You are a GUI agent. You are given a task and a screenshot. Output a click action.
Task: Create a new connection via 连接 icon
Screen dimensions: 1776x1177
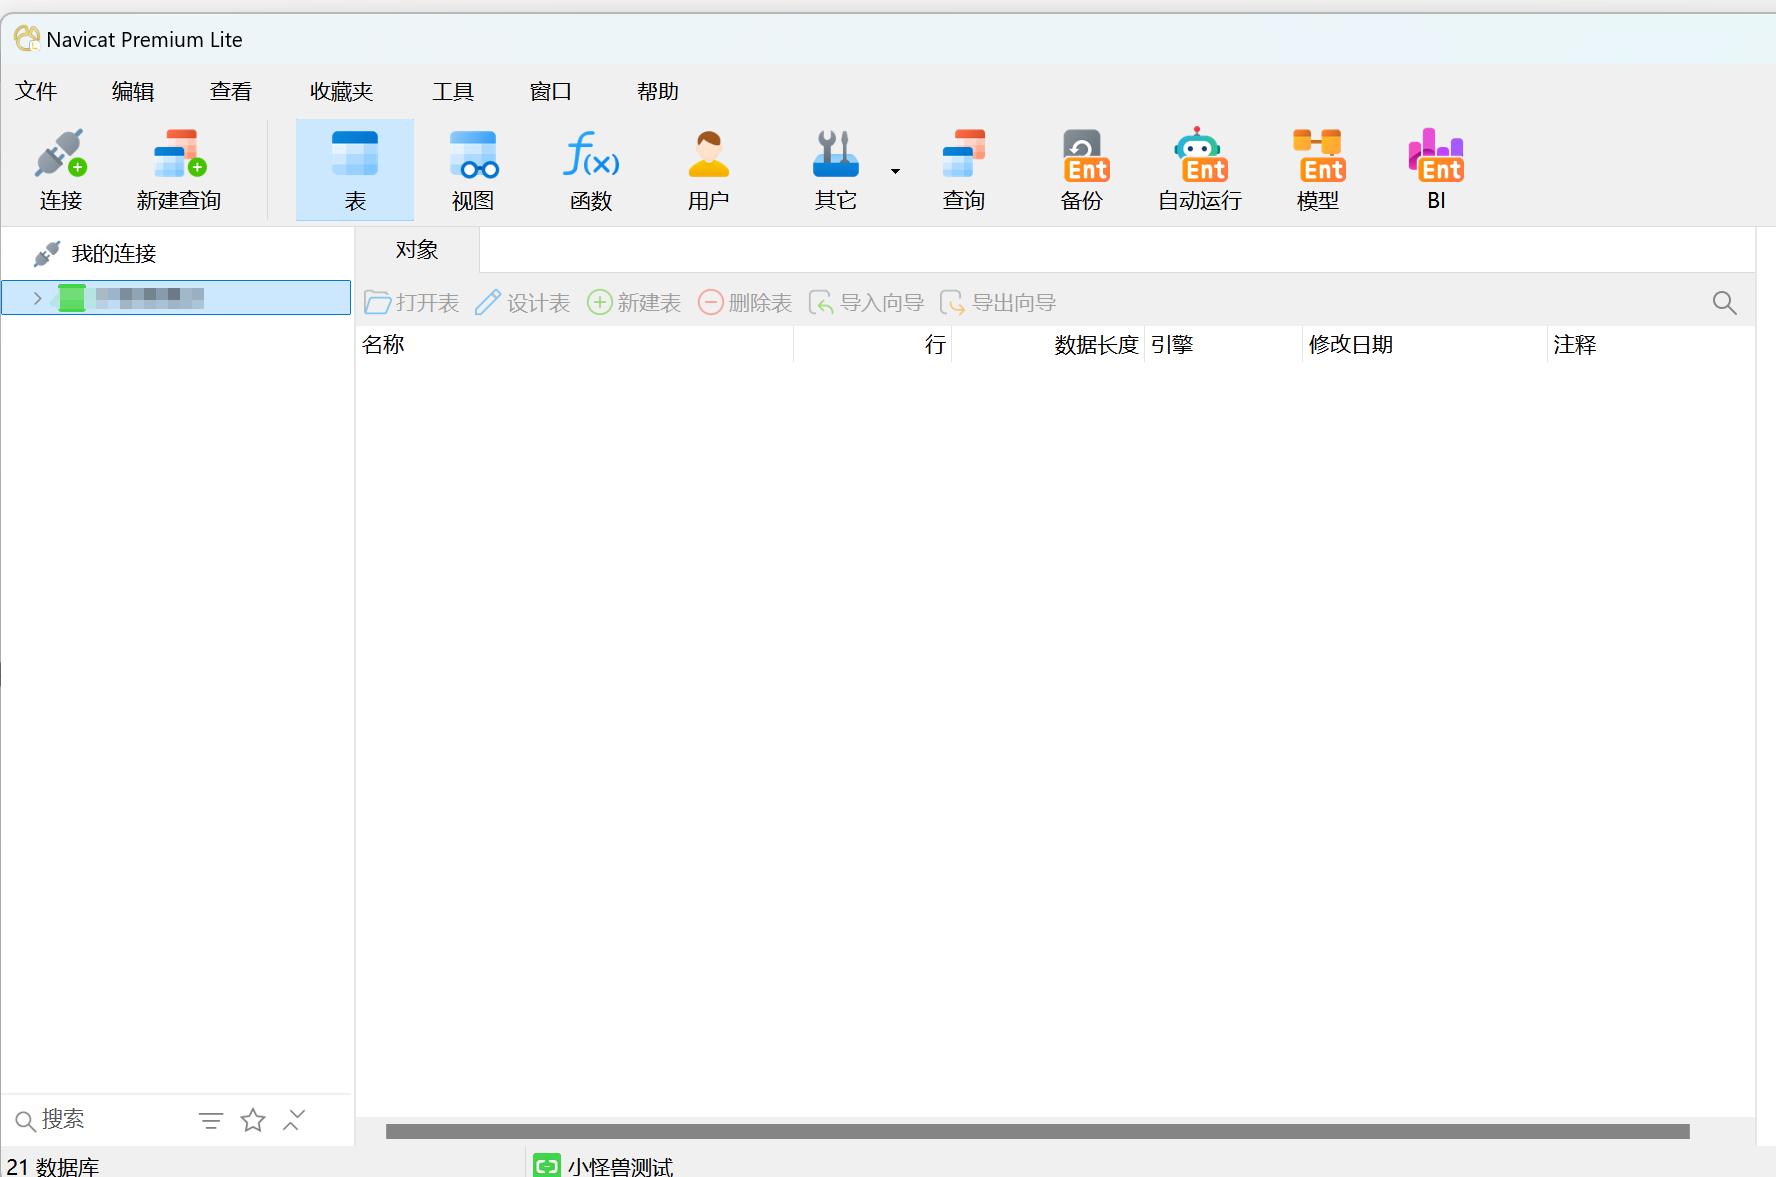click(60, 168)
